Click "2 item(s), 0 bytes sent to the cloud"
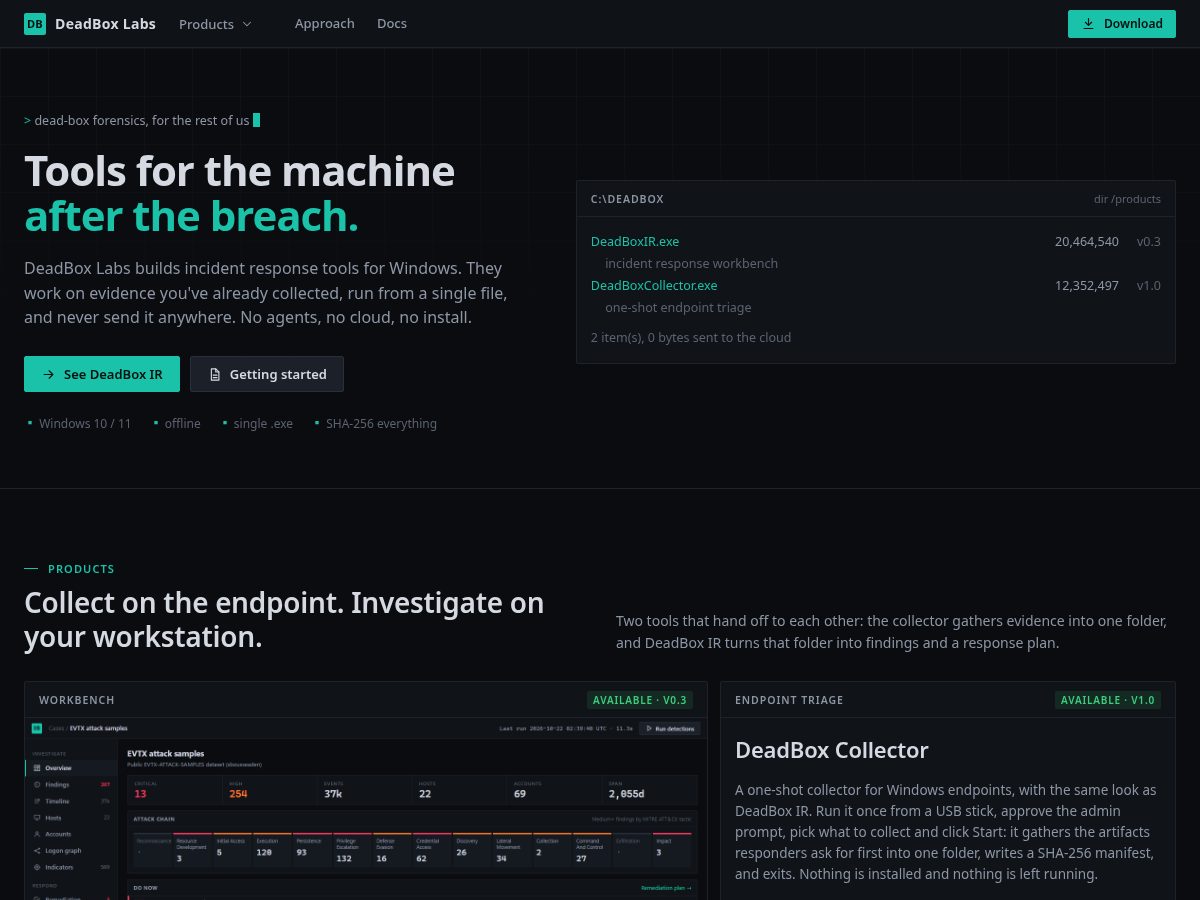1200x900 pixels. click(691, 337)
